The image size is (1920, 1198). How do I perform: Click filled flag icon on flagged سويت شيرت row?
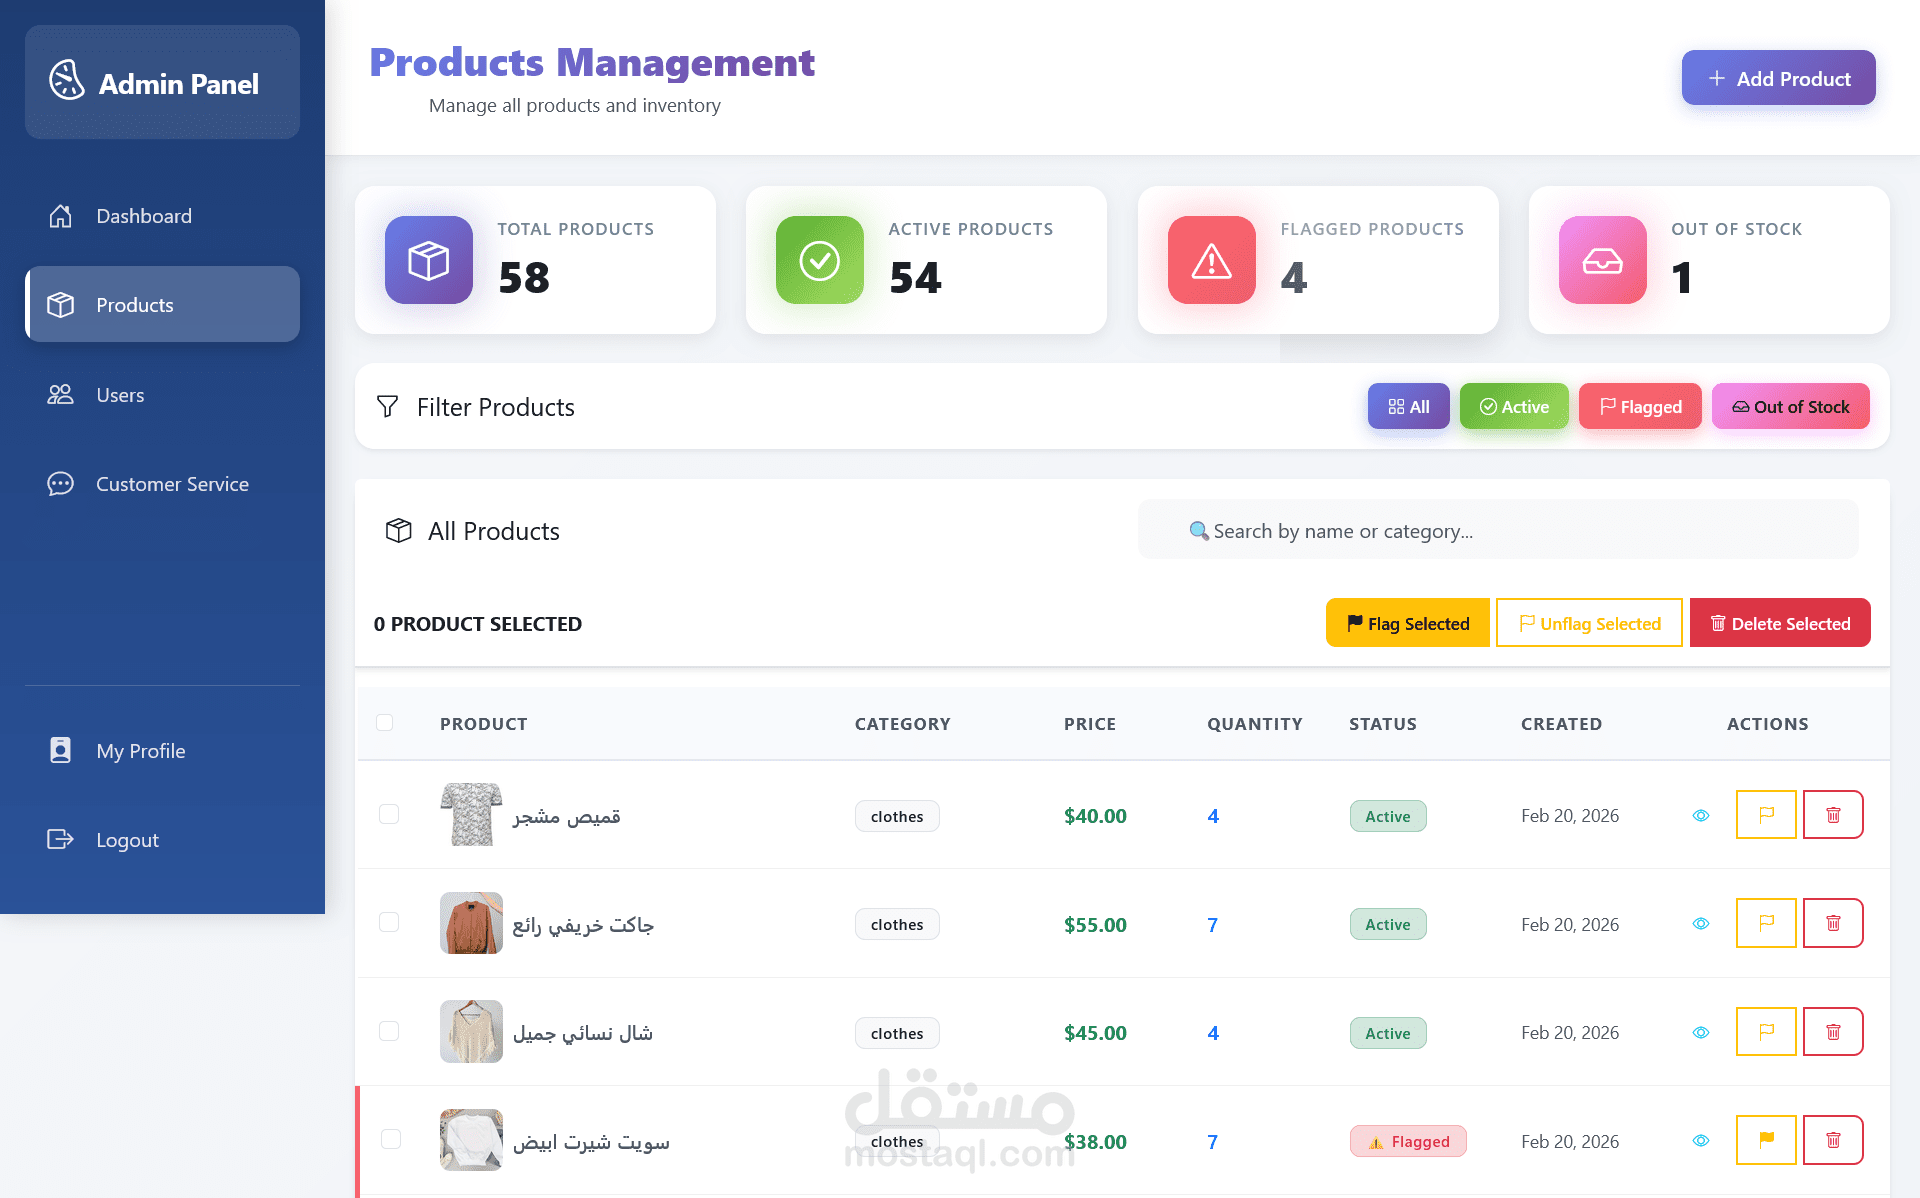[1766, 1140]
